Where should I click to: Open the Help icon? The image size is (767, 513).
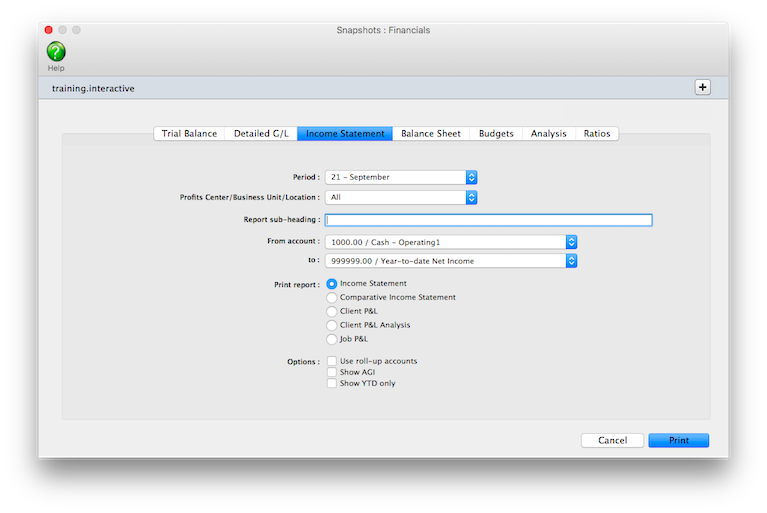[56, 52]
